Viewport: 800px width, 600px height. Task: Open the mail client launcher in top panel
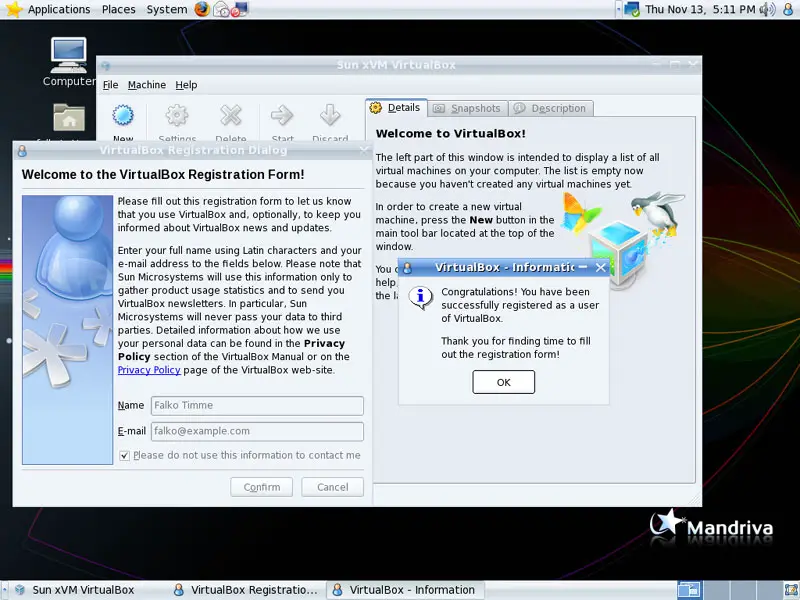coord(221,9)
